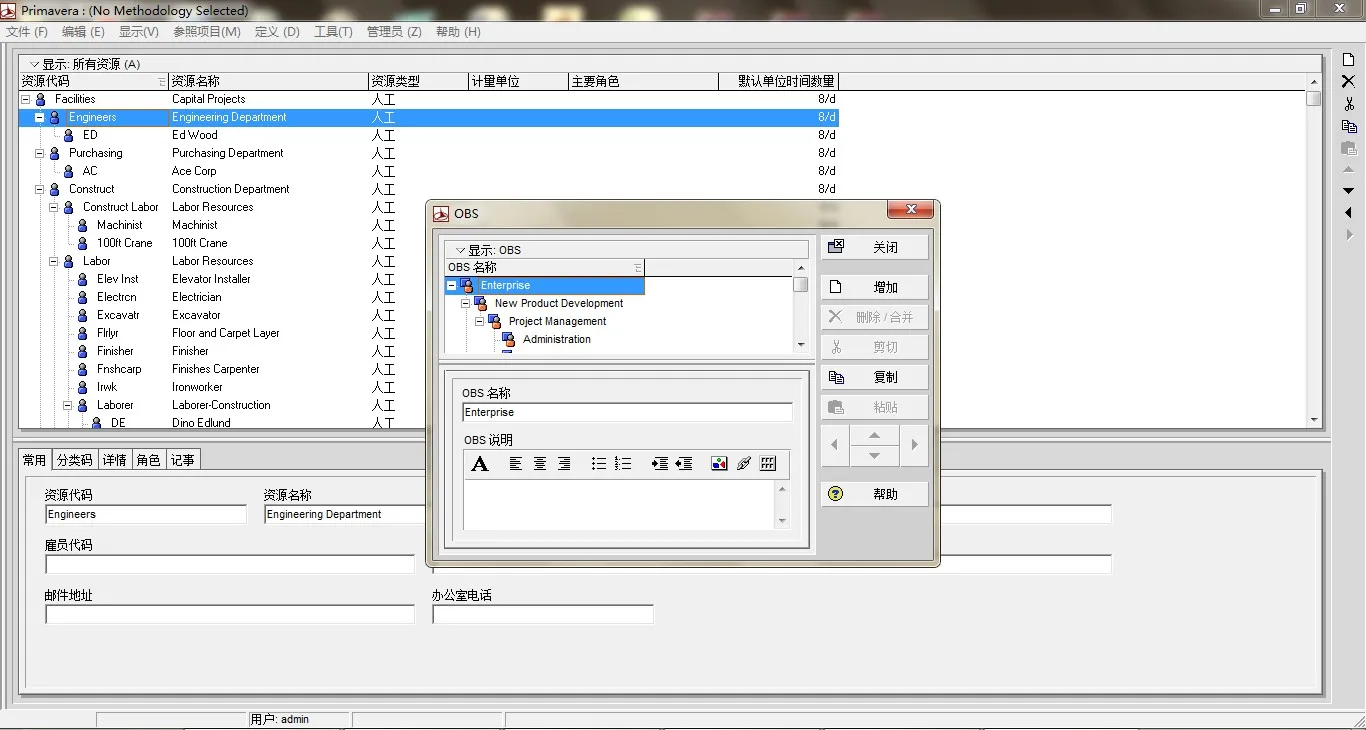The image size is (1366, 730).
Task: Indent text in OBS description editor
Action: pos(659,464)
